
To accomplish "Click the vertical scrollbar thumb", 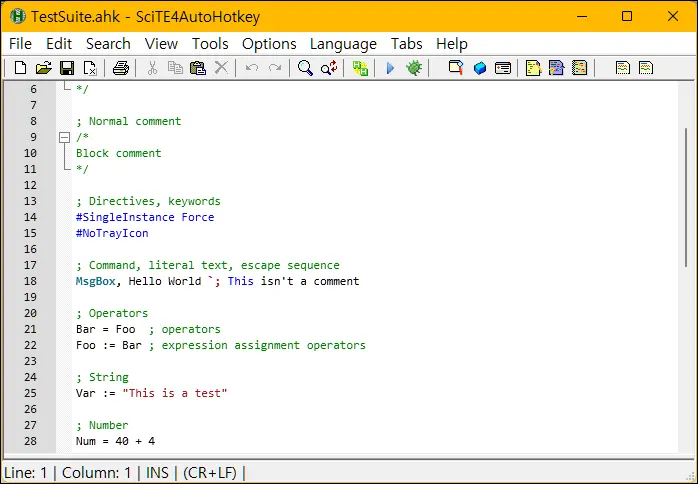I will tap(687, 197).
